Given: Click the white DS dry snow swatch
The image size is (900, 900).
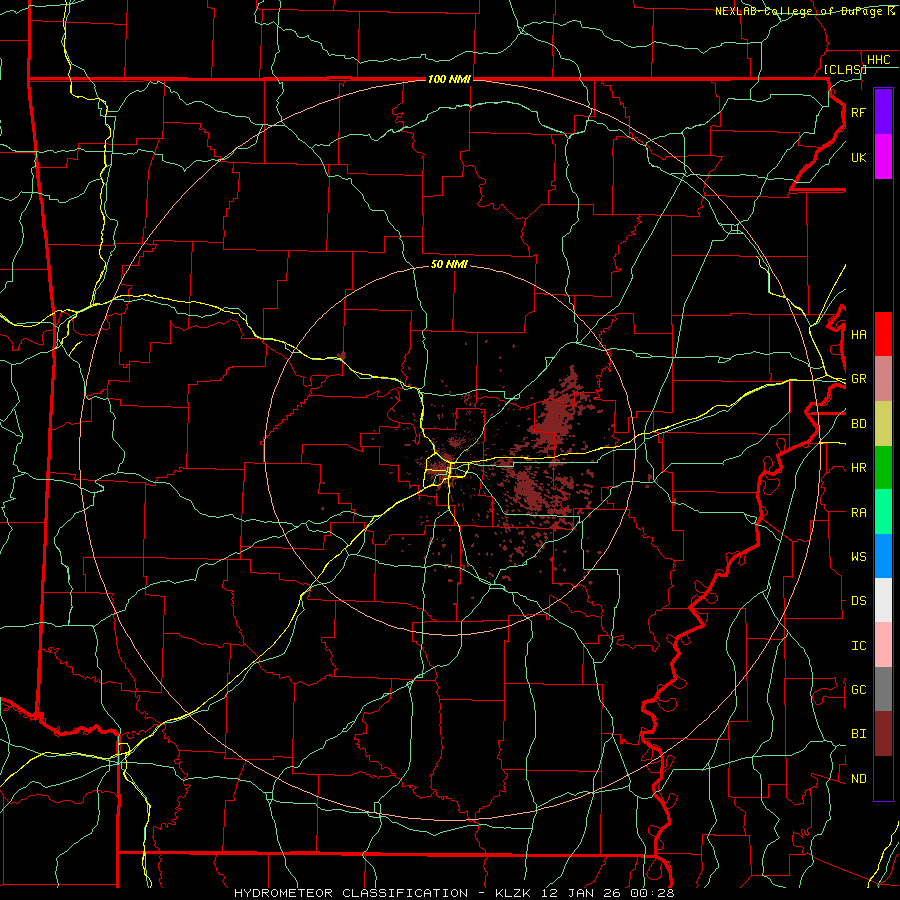Looking at the screenshot, I should click(x=883, y=600).
